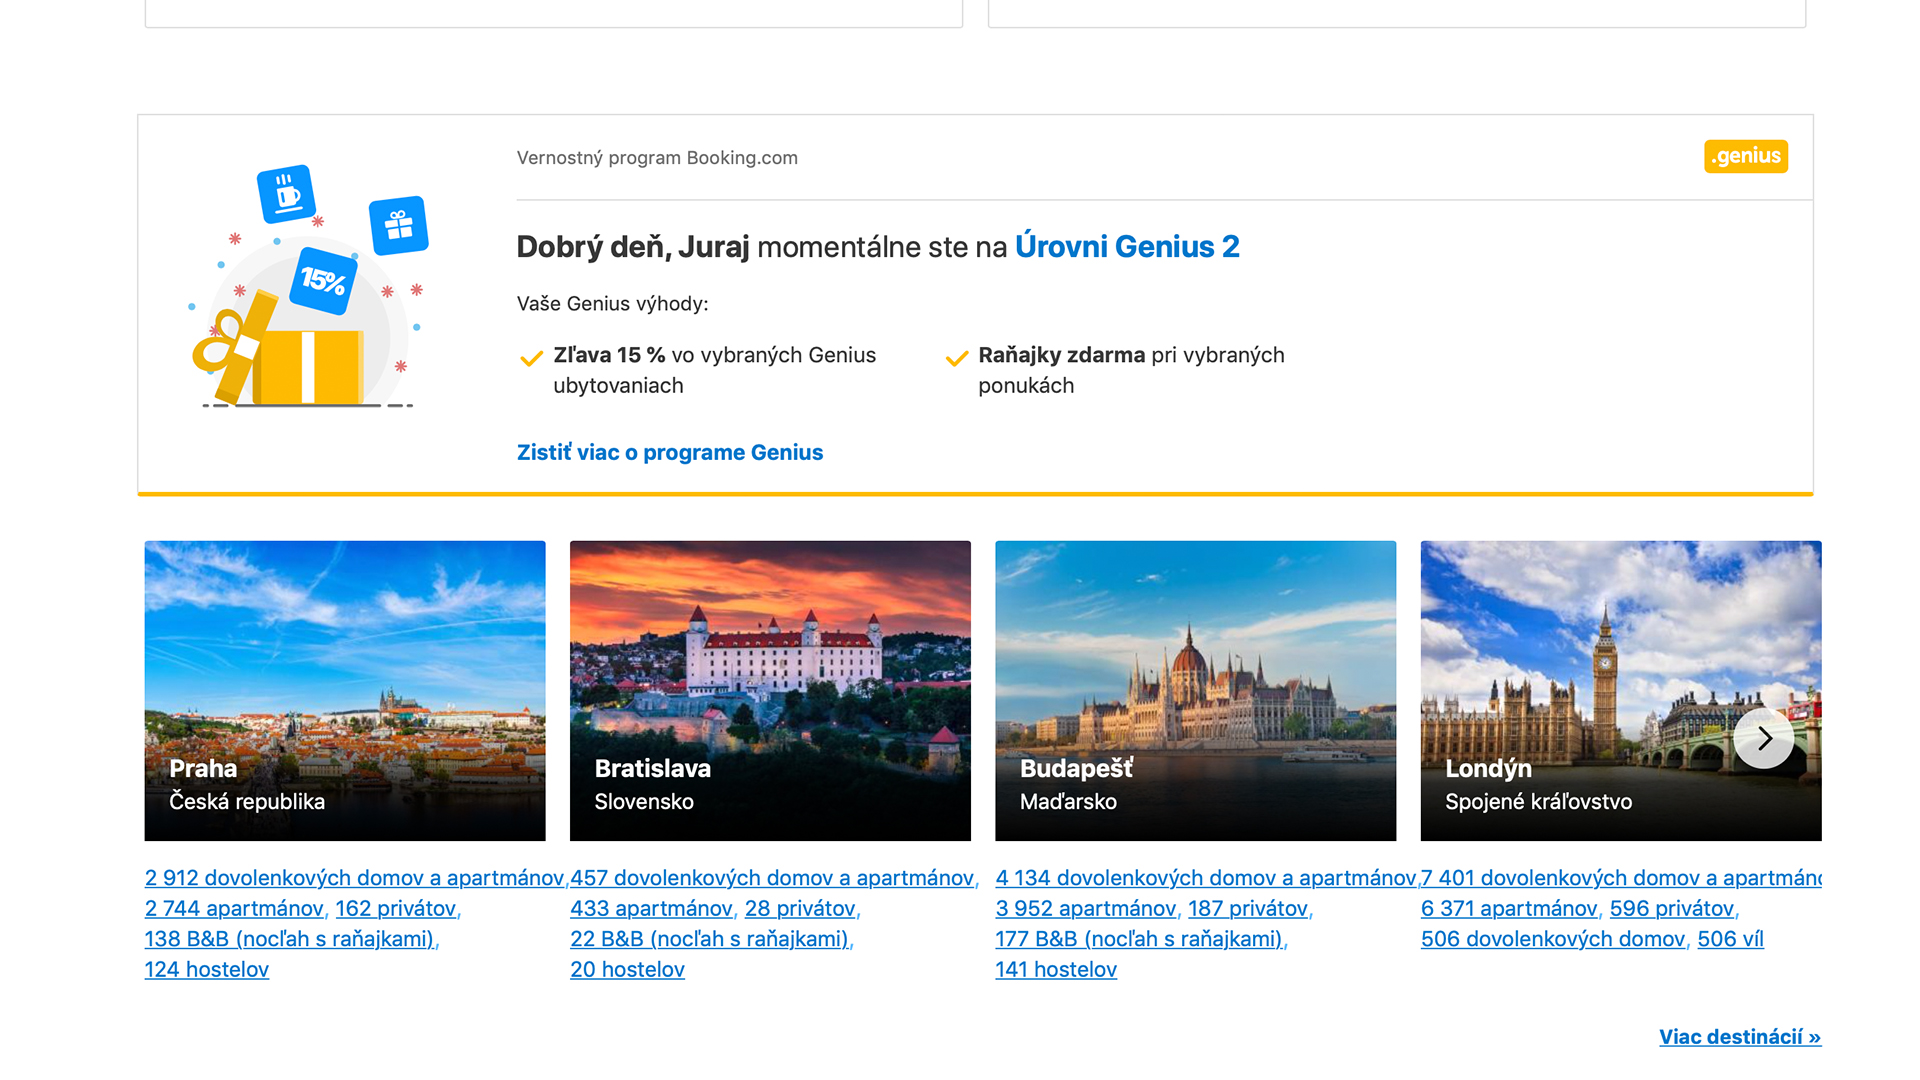The image size is (1920, 1080).
Task: Open 162 privátov link
Action: [x=395, y=909]
